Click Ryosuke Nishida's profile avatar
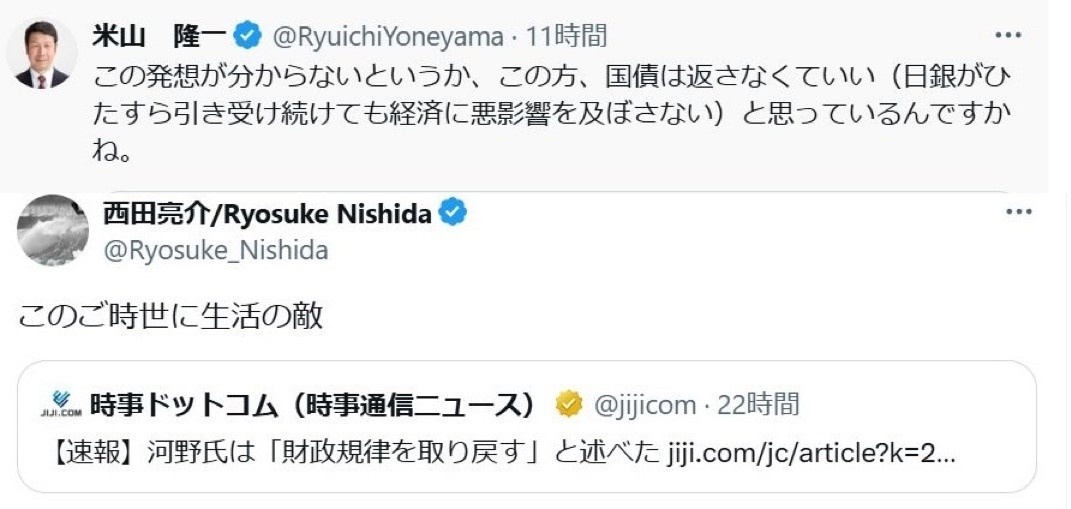Viewport: 1071px width, 509px height. [52, 229]
